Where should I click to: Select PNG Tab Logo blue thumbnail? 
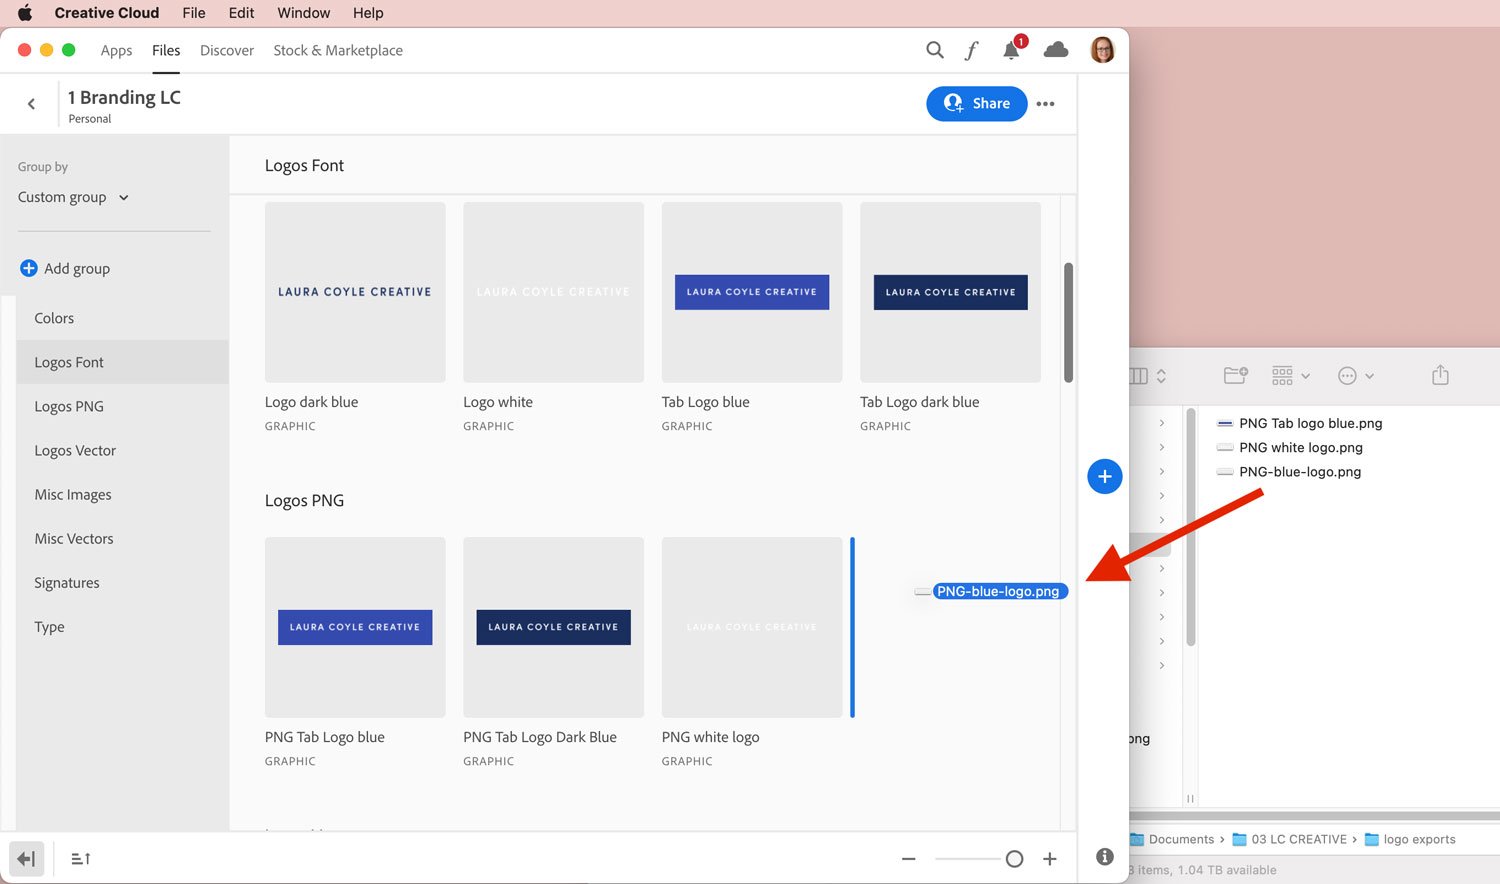tap(355, 627)
